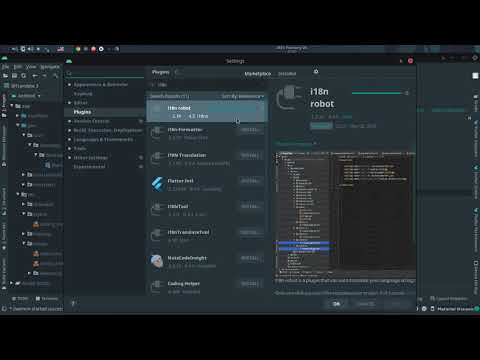
Task: Install the I18N Translation plugin
Action: click(x=250, y=155)
